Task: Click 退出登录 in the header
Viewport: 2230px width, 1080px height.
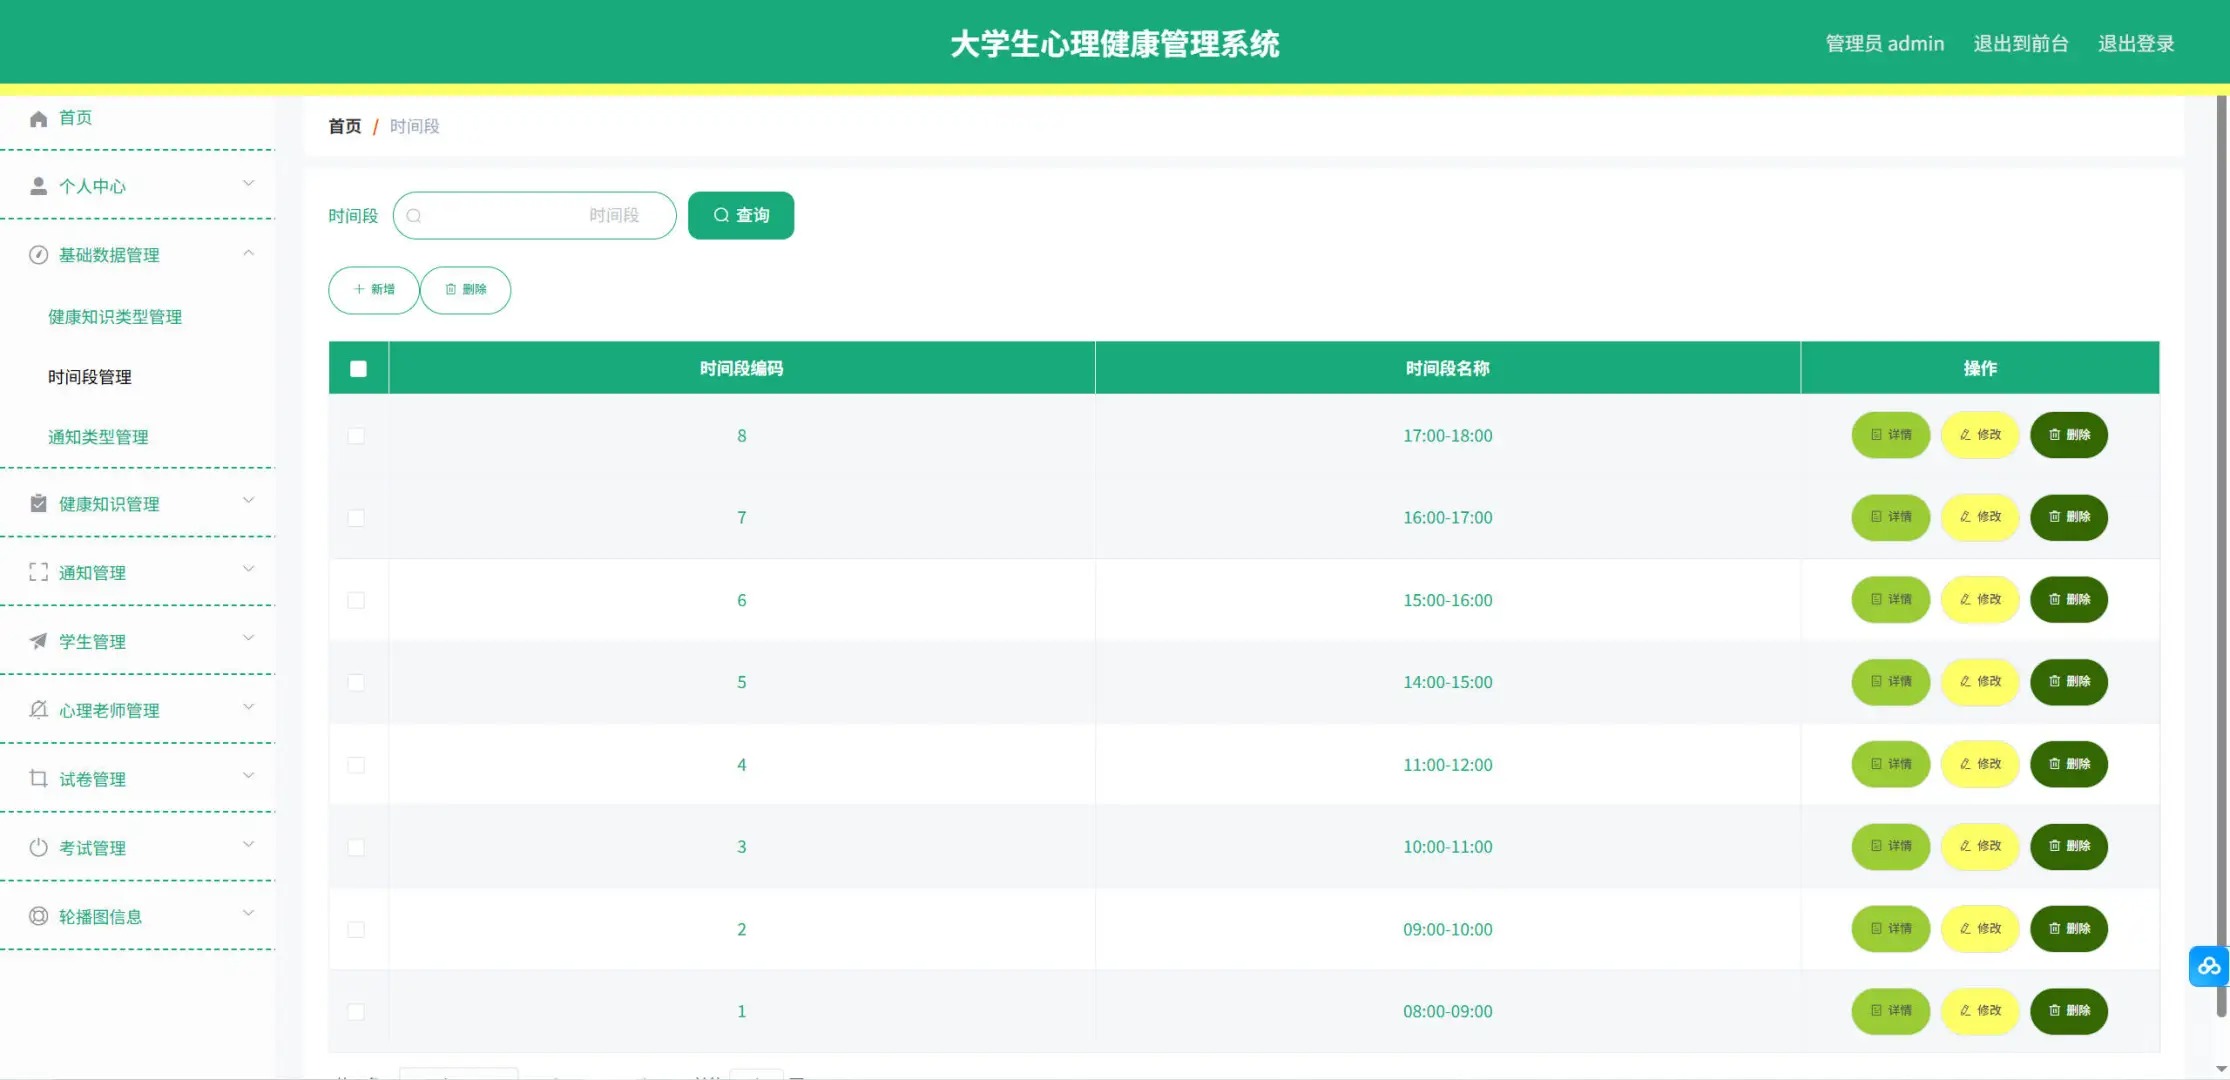Action: tap(2136, 43)
